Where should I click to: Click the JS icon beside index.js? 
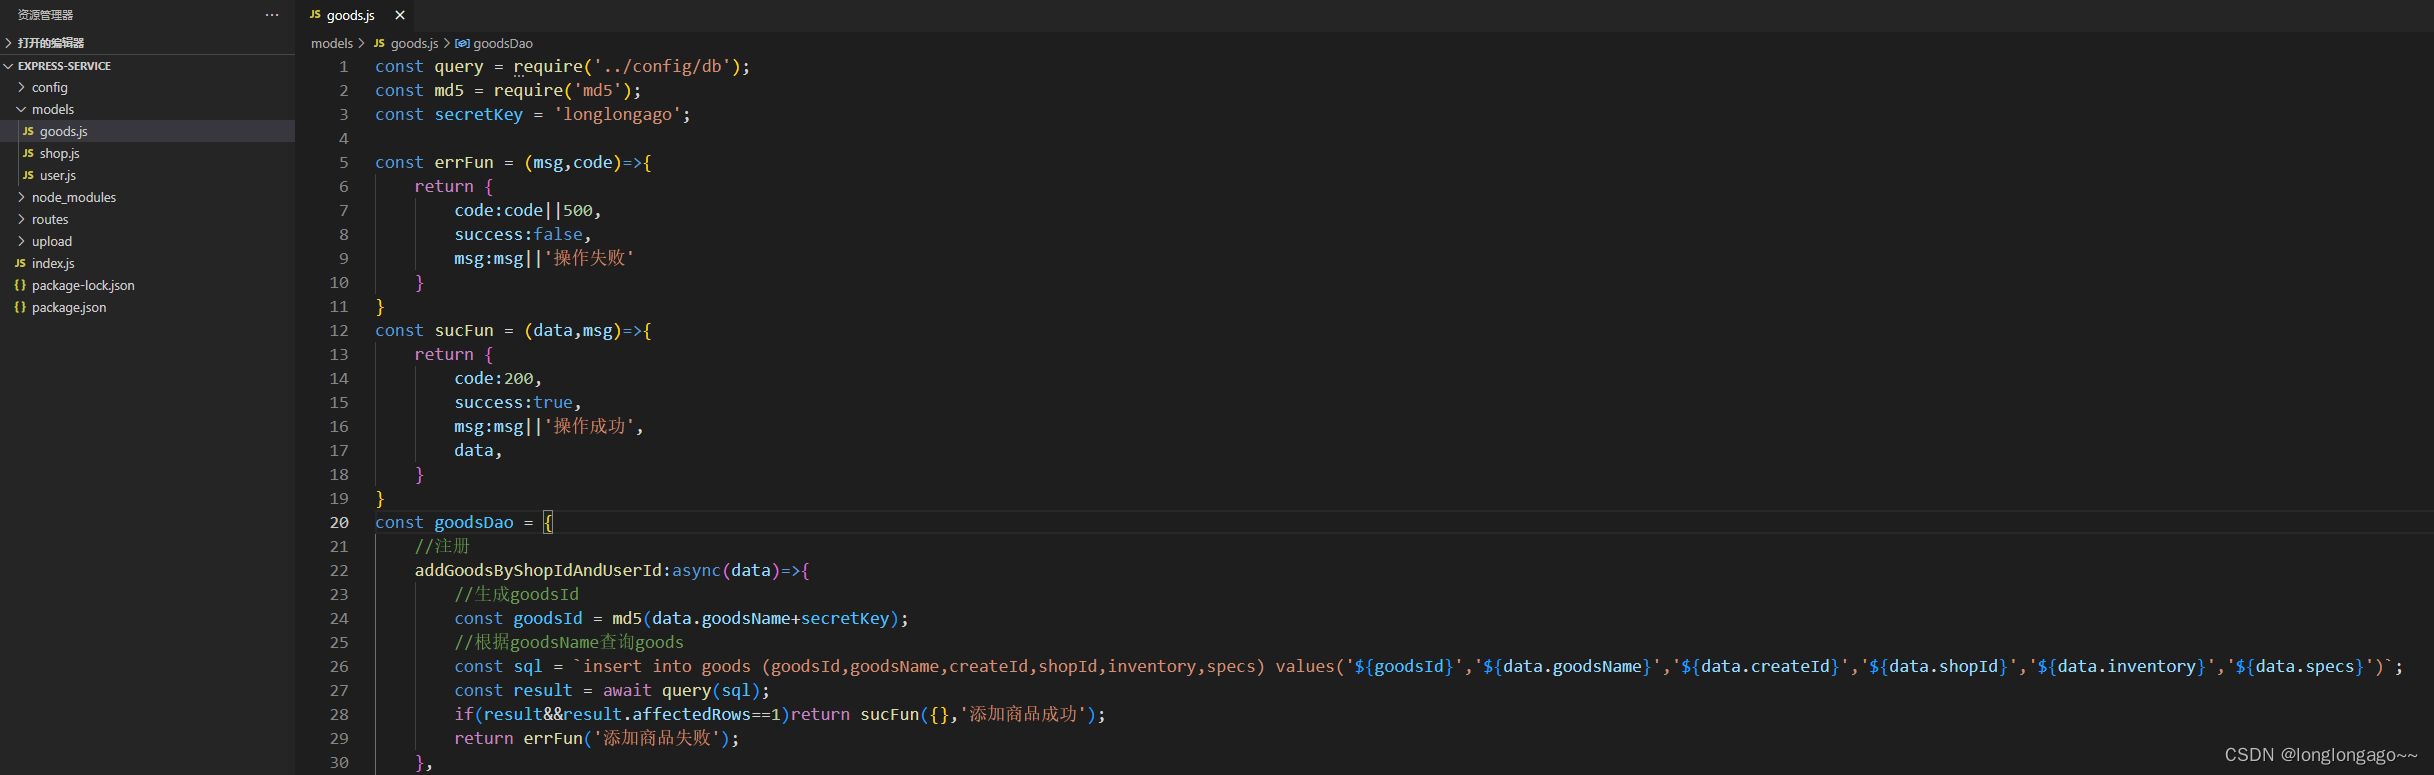20,263
